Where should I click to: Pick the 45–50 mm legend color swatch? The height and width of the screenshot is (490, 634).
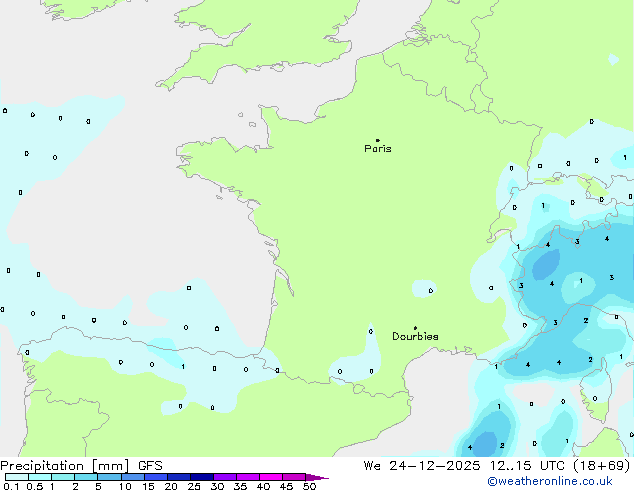click(x=294, y=477)
